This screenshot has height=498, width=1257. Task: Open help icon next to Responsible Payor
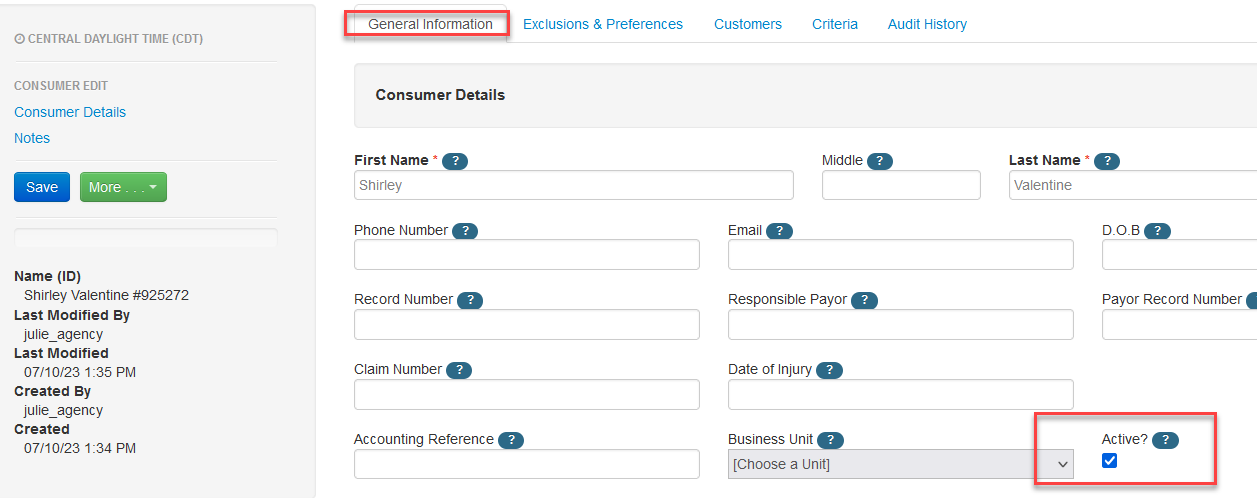[x=864, y=300]
